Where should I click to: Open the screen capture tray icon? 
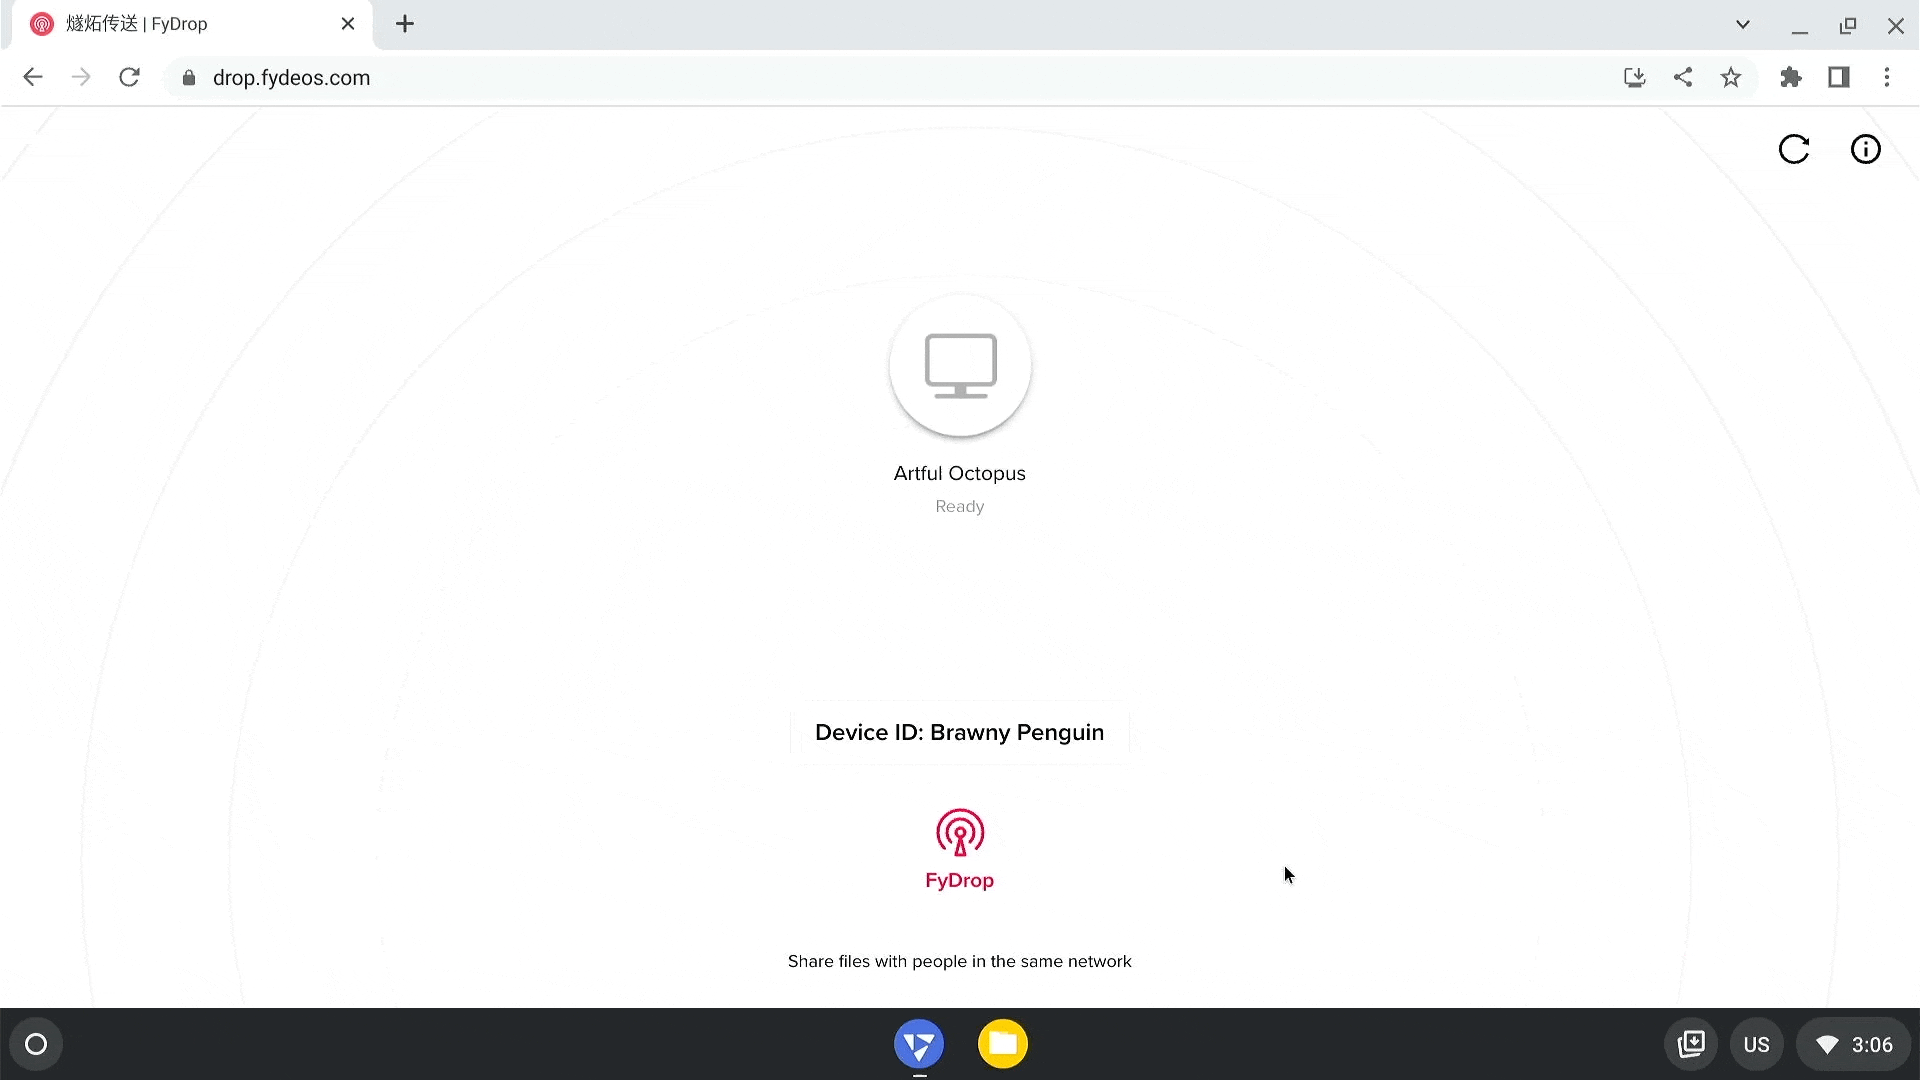(x=1692, y=1043)
